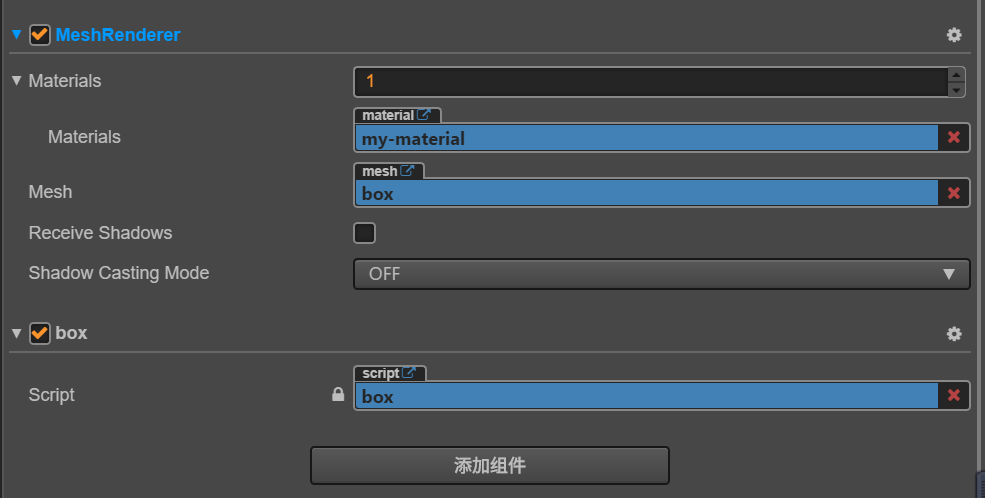Collapse the box script component
The image size is (985, 498).
pyautogui.click(x=16, y=333)
